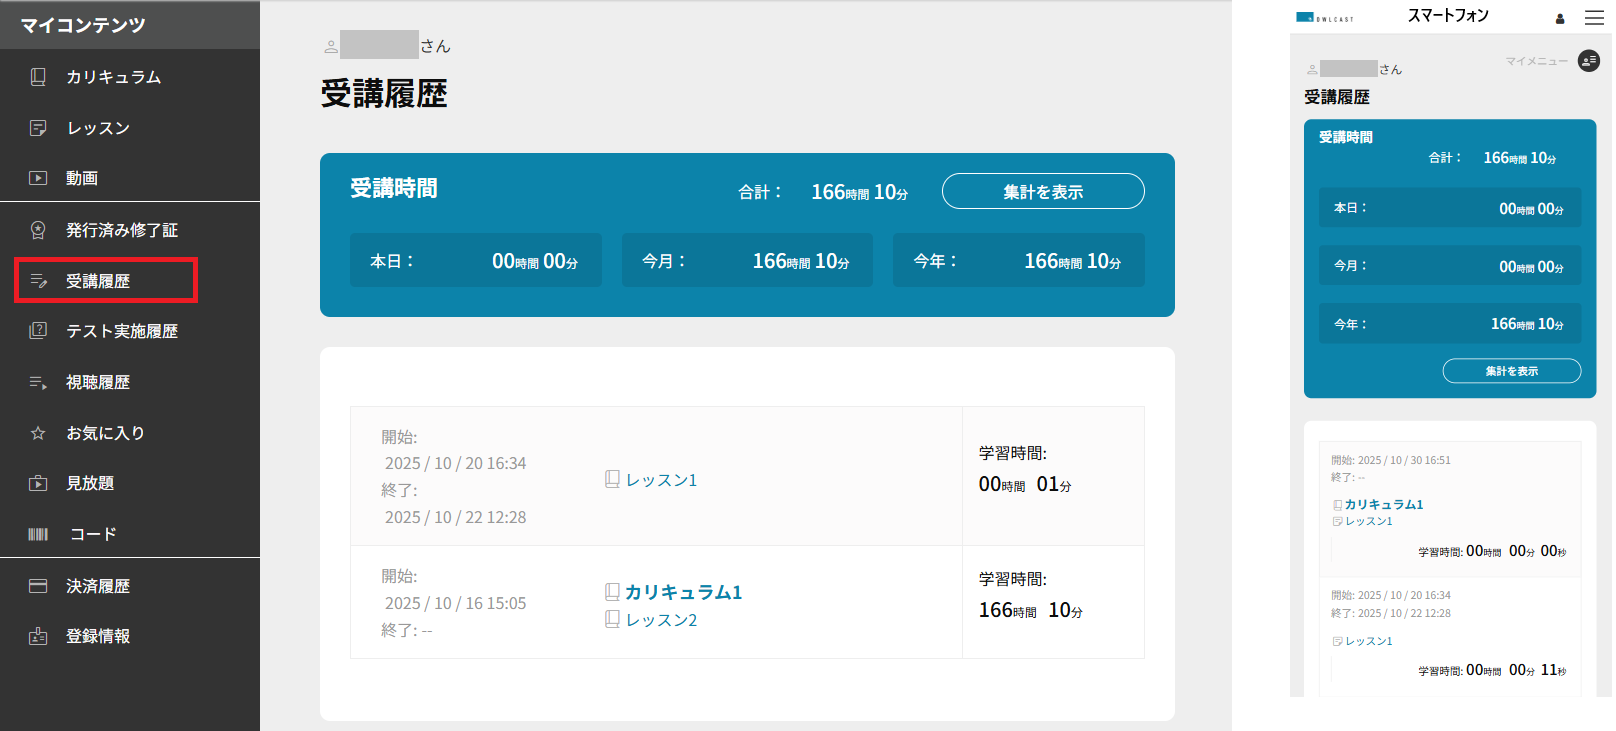Screen dimensions: 1616x731
Task: Click the 決済履歴 credit card icon
Action: (38, 586)
